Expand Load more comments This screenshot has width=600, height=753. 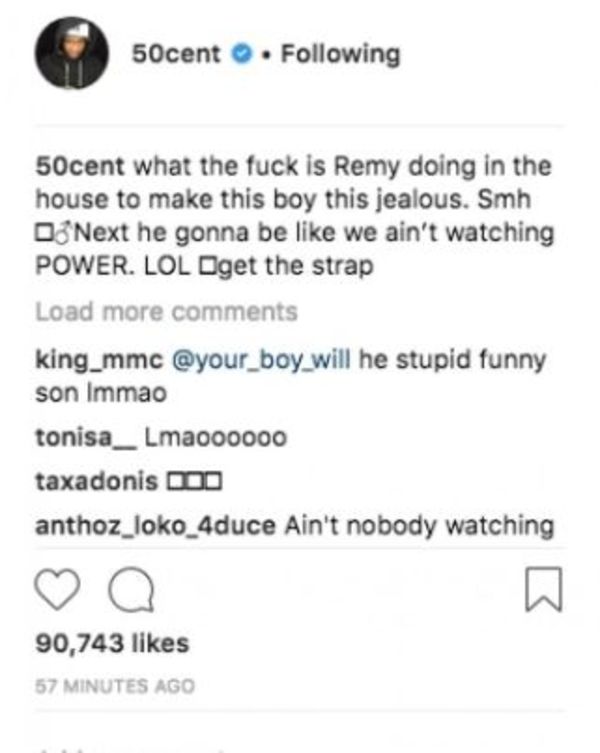(167, 312)
